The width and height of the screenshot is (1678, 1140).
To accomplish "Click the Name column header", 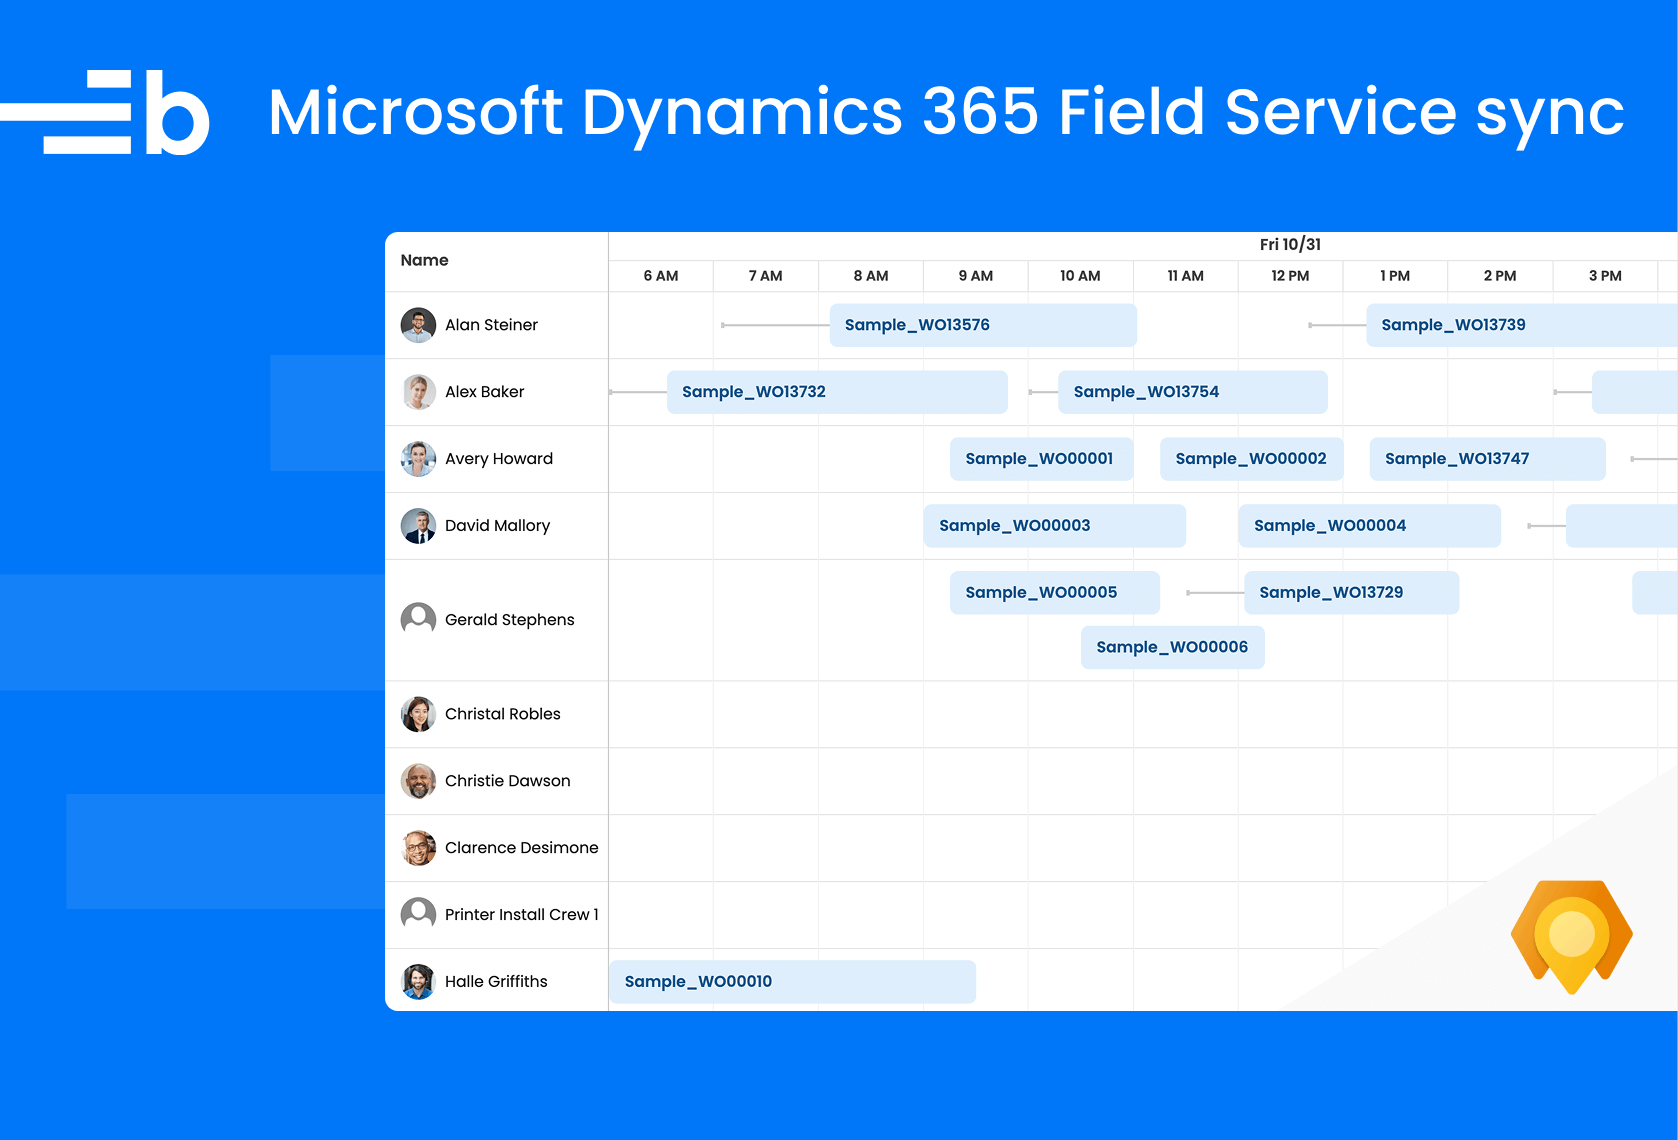I will point(424,260).
